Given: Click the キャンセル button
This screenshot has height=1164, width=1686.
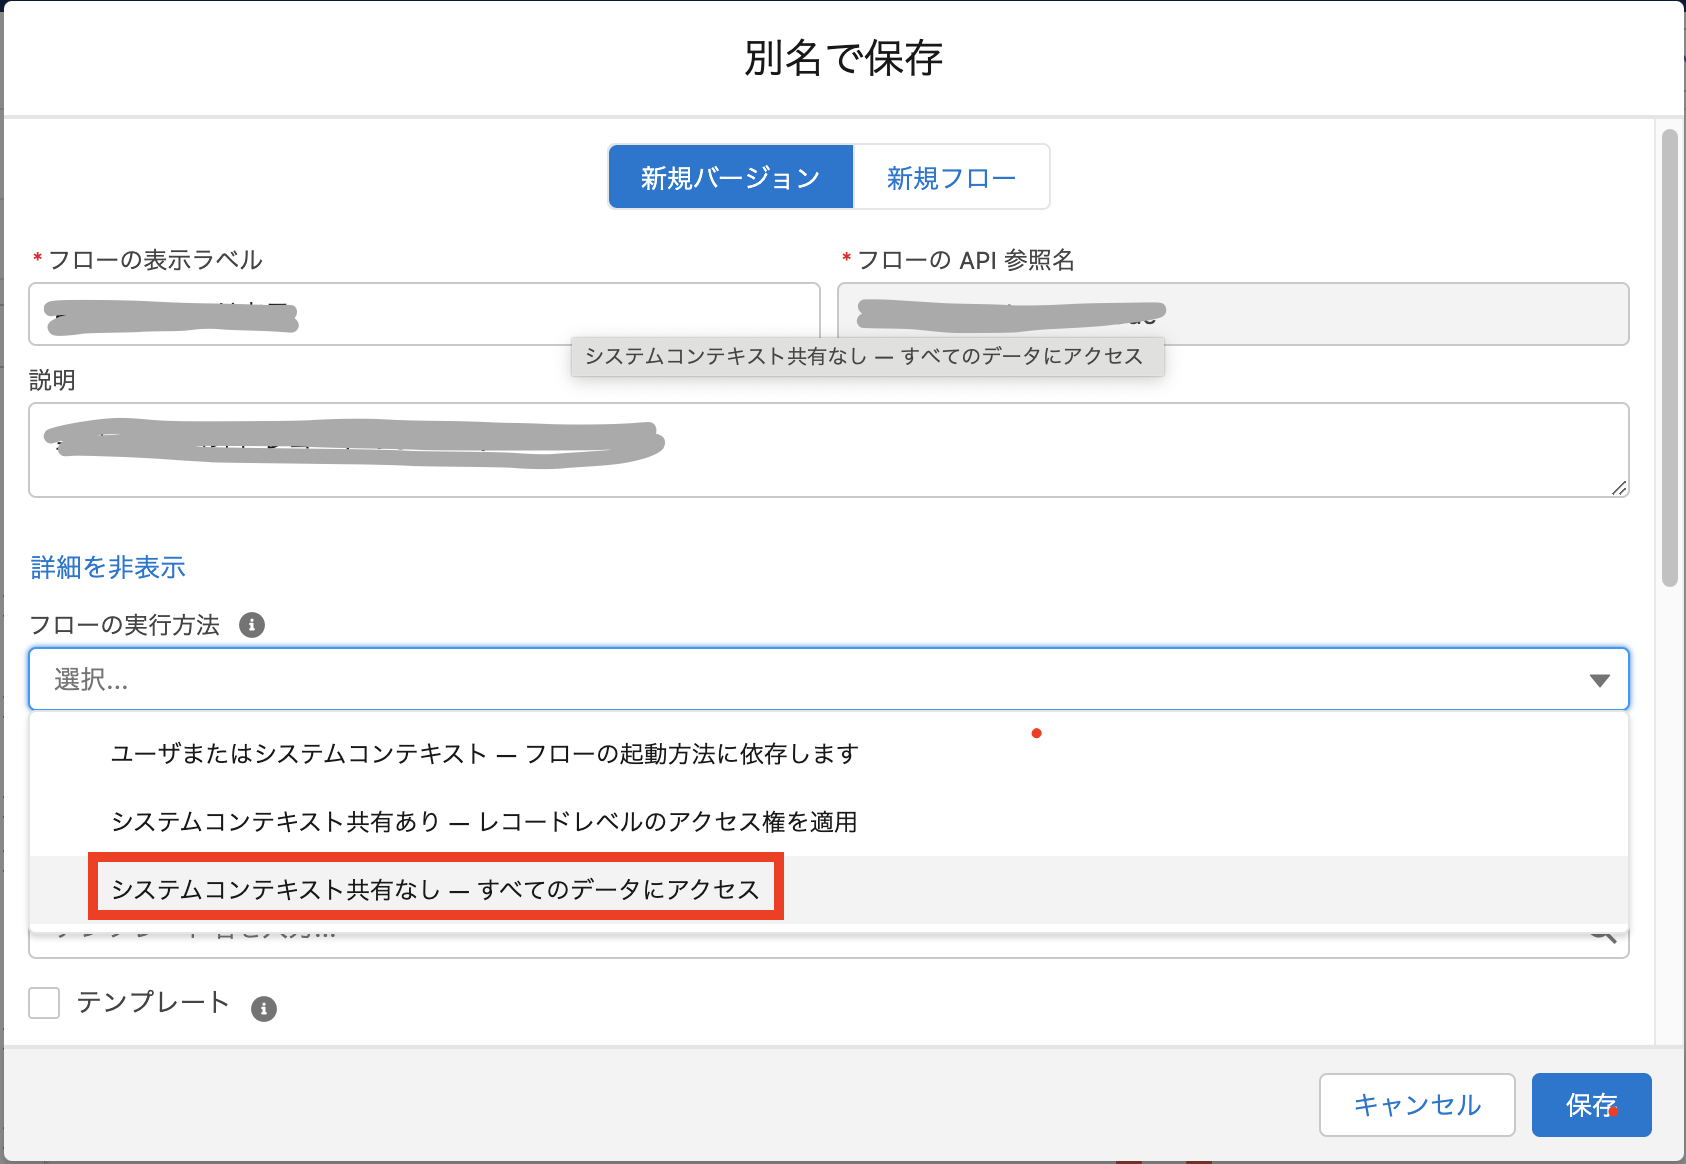Looking at the screenshot, I should pyautogui.click(x=1416, y=1105).
